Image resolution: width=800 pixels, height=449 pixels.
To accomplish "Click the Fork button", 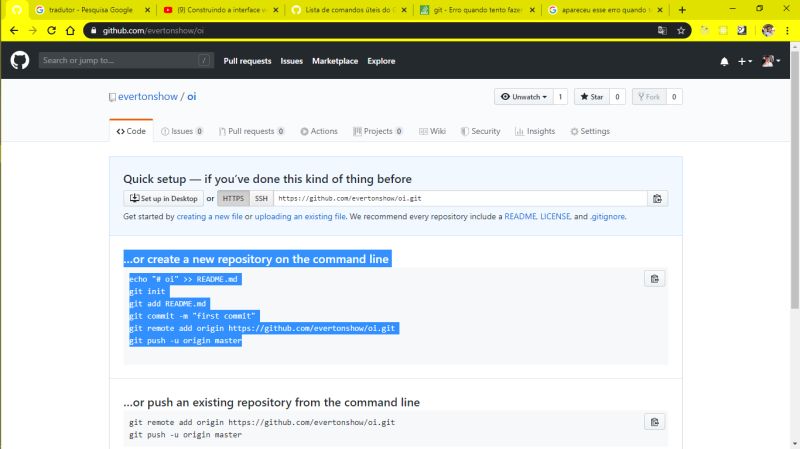I will tap(649, 96).
